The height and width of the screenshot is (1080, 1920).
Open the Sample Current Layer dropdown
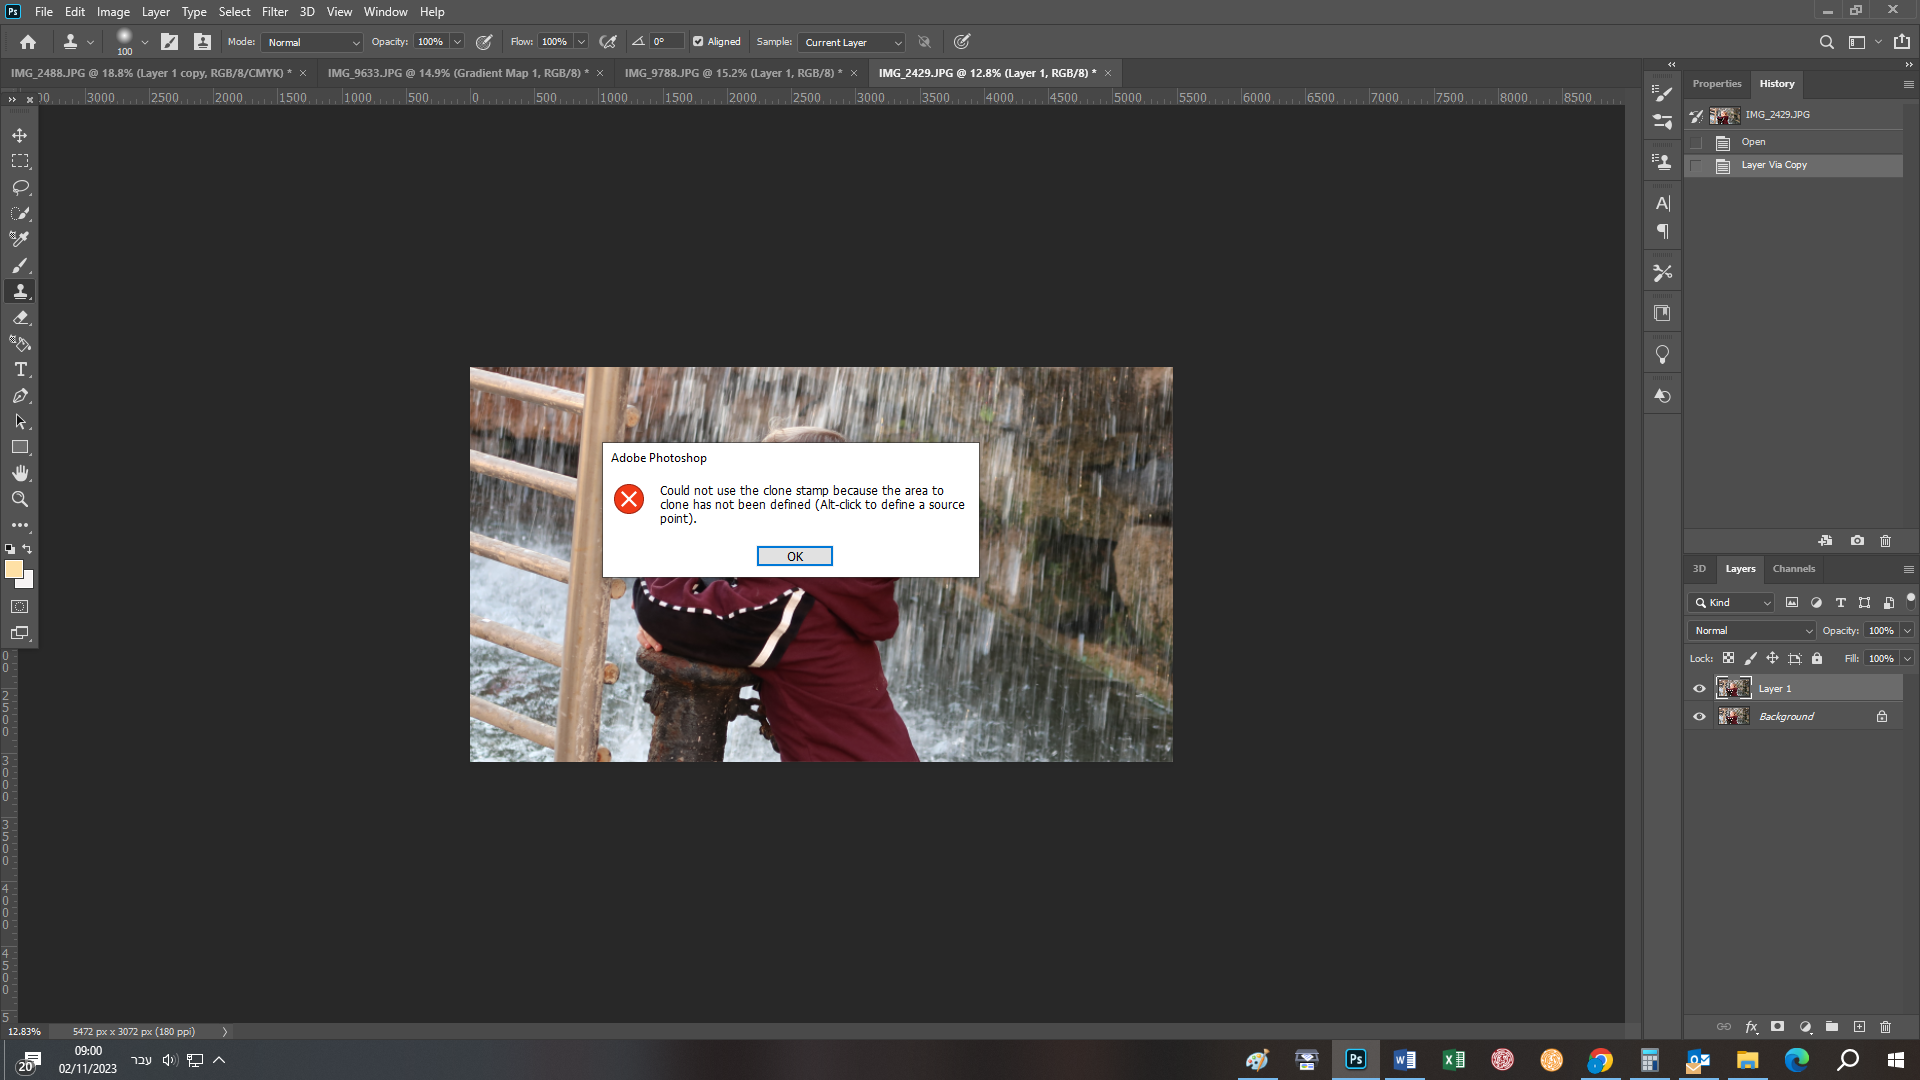pyautogui.click(x=852, y=42)
